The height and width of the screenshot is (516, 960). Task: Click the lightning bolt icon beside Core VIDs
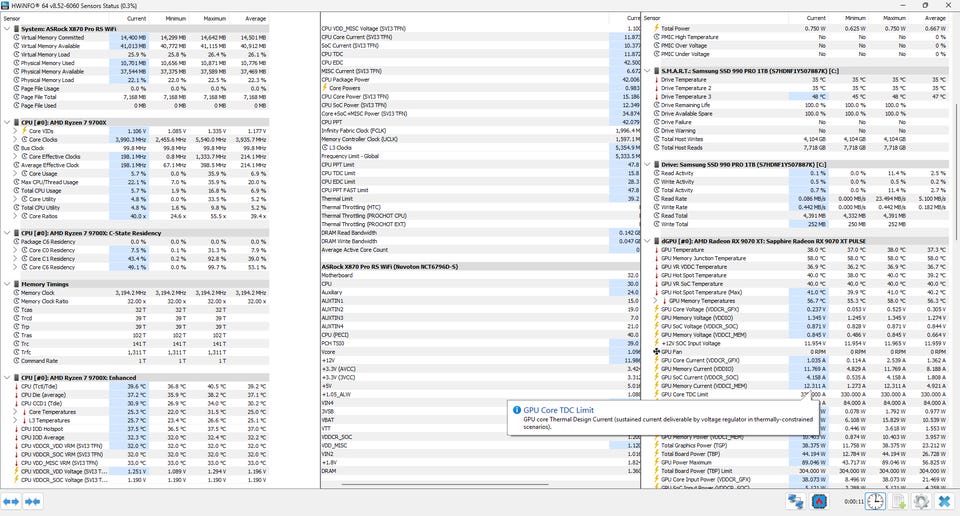(24, 131)
